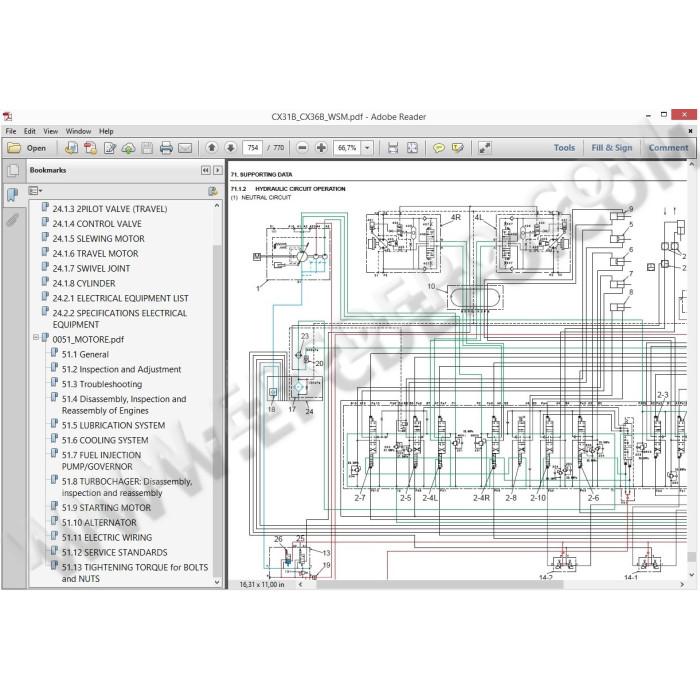Click the bookmarks list scroll down arrow

tap(217, 582)
